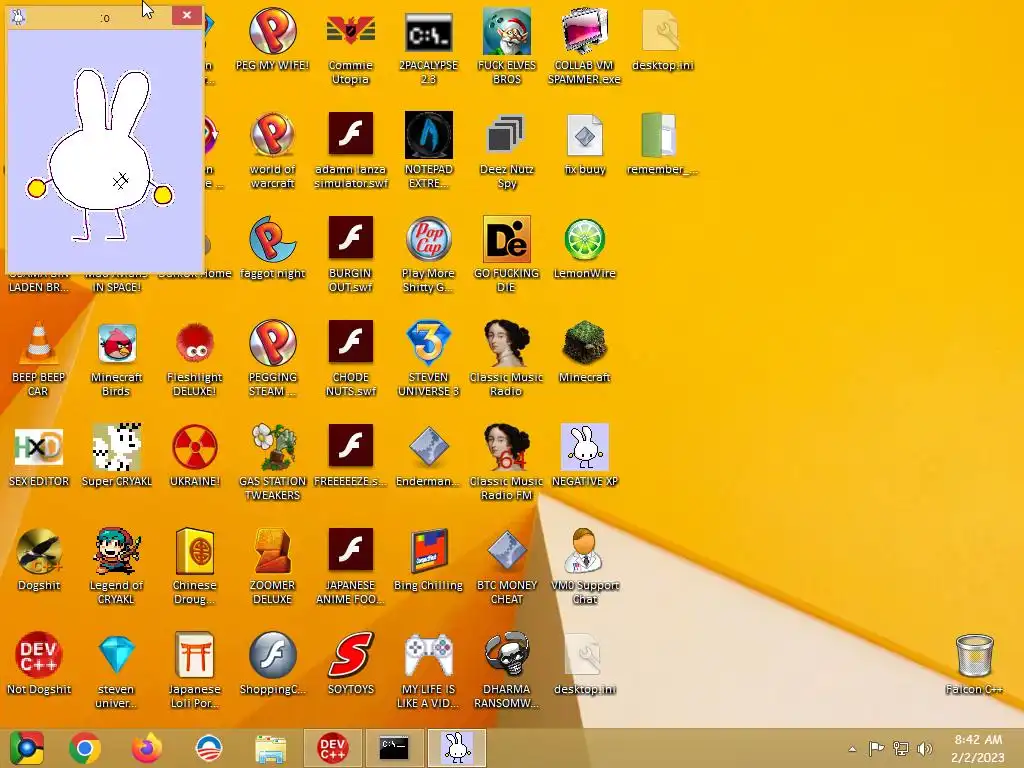Click the PopCap Play More icon
This screenshot has height=768, width=1024.
click(x=428, y=239)
